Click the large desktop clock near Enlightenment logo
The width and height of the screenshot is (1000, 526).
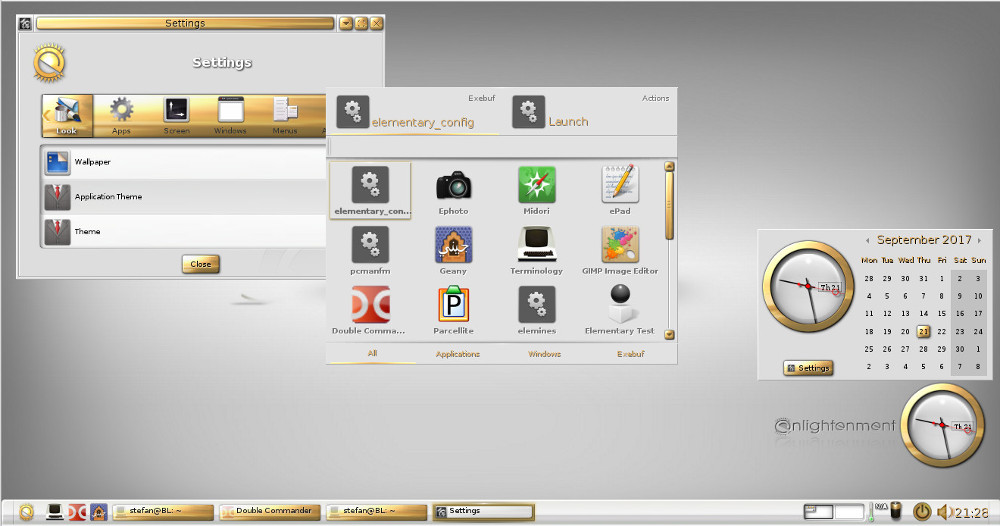(x=942, y=425)
